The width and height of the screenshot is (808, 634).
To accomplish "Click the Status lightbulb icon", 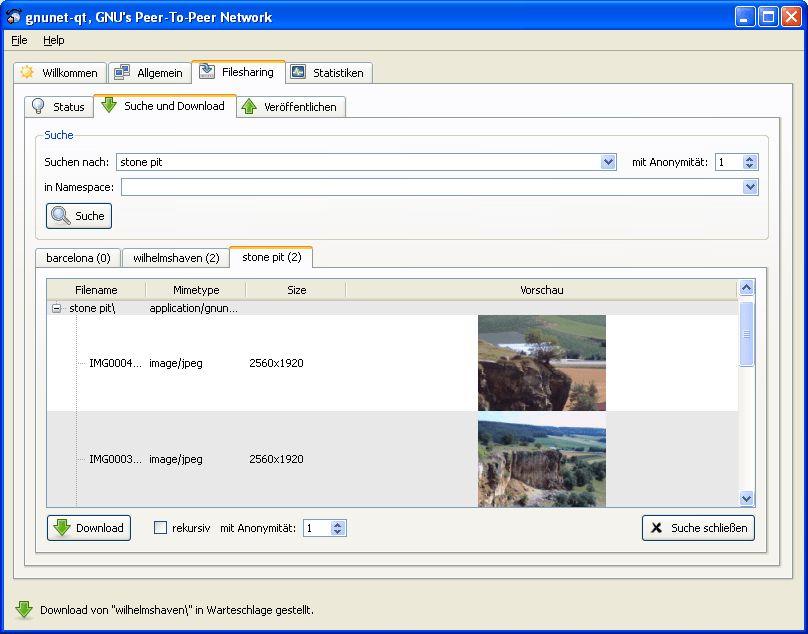I will click(39, 106).
